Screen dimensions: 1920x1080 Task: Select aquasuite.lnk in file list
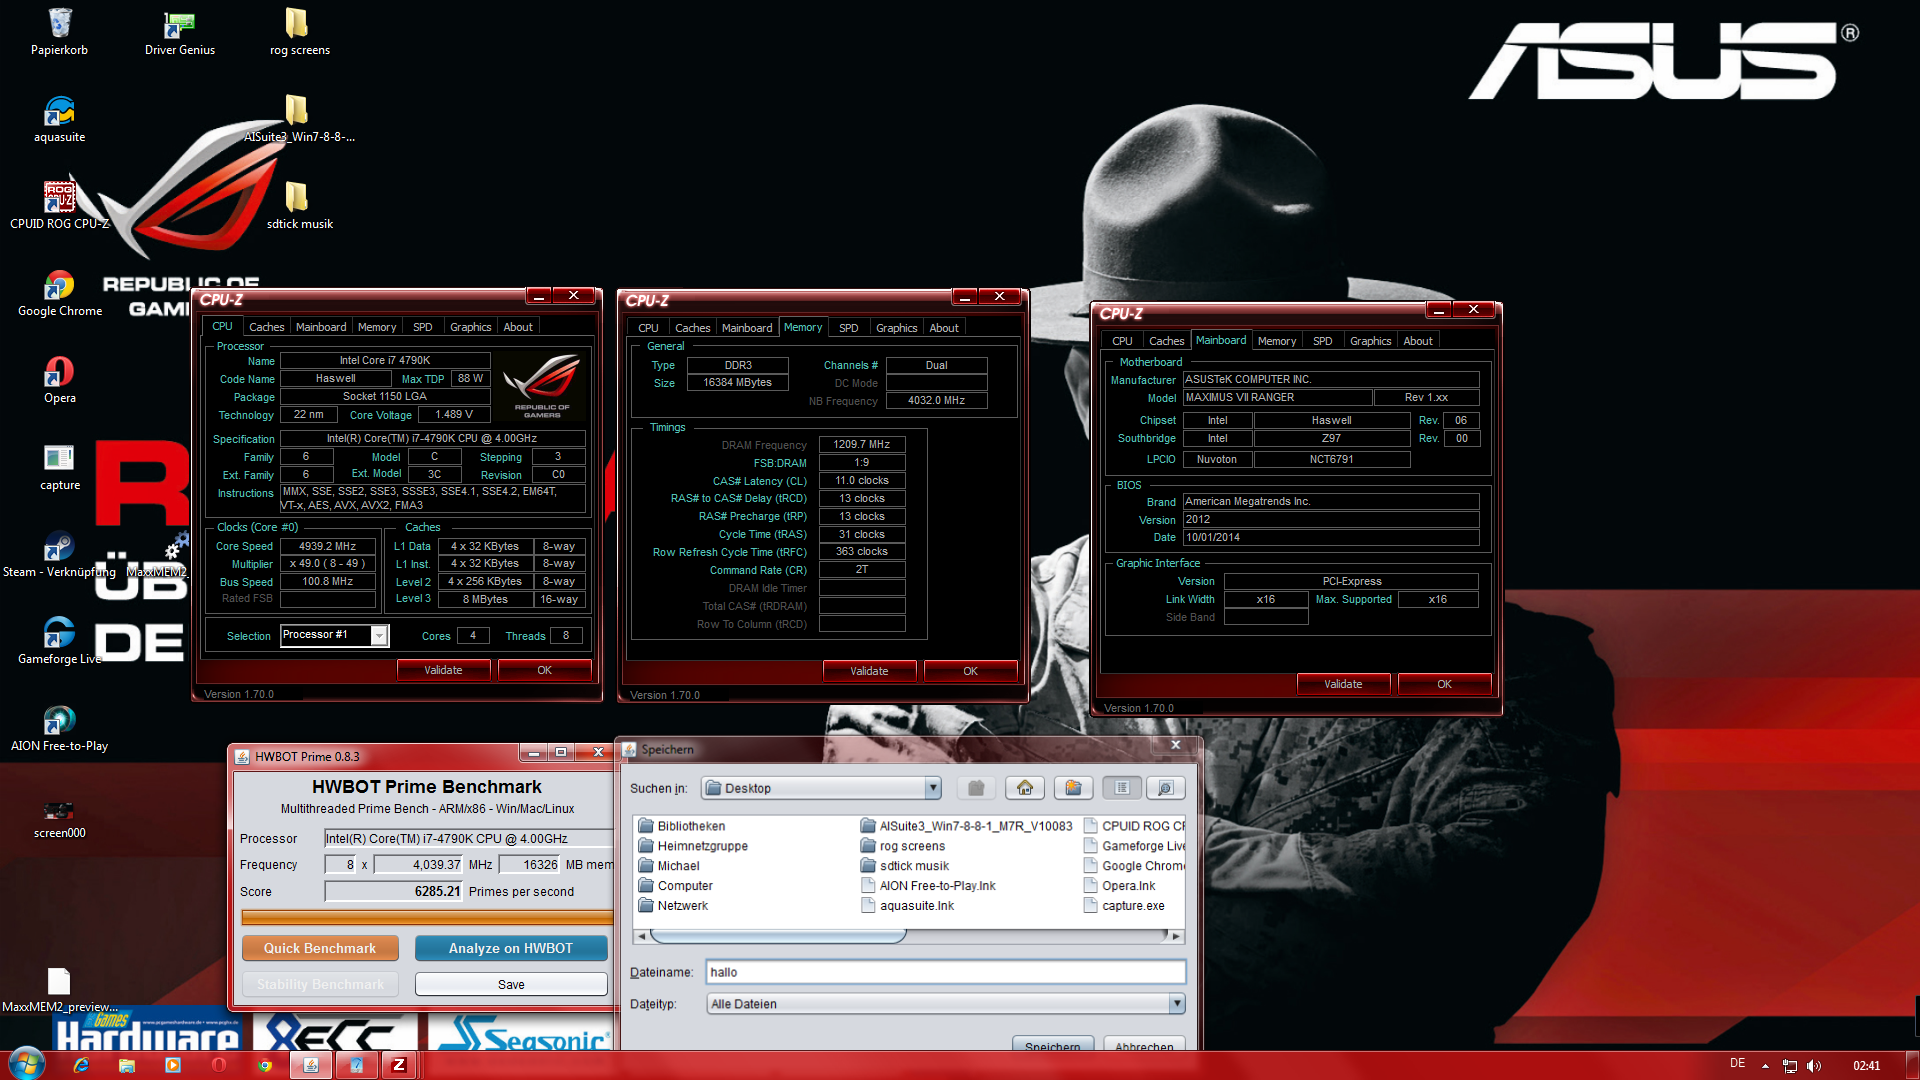pyautogui.click(x=907, y=906)
